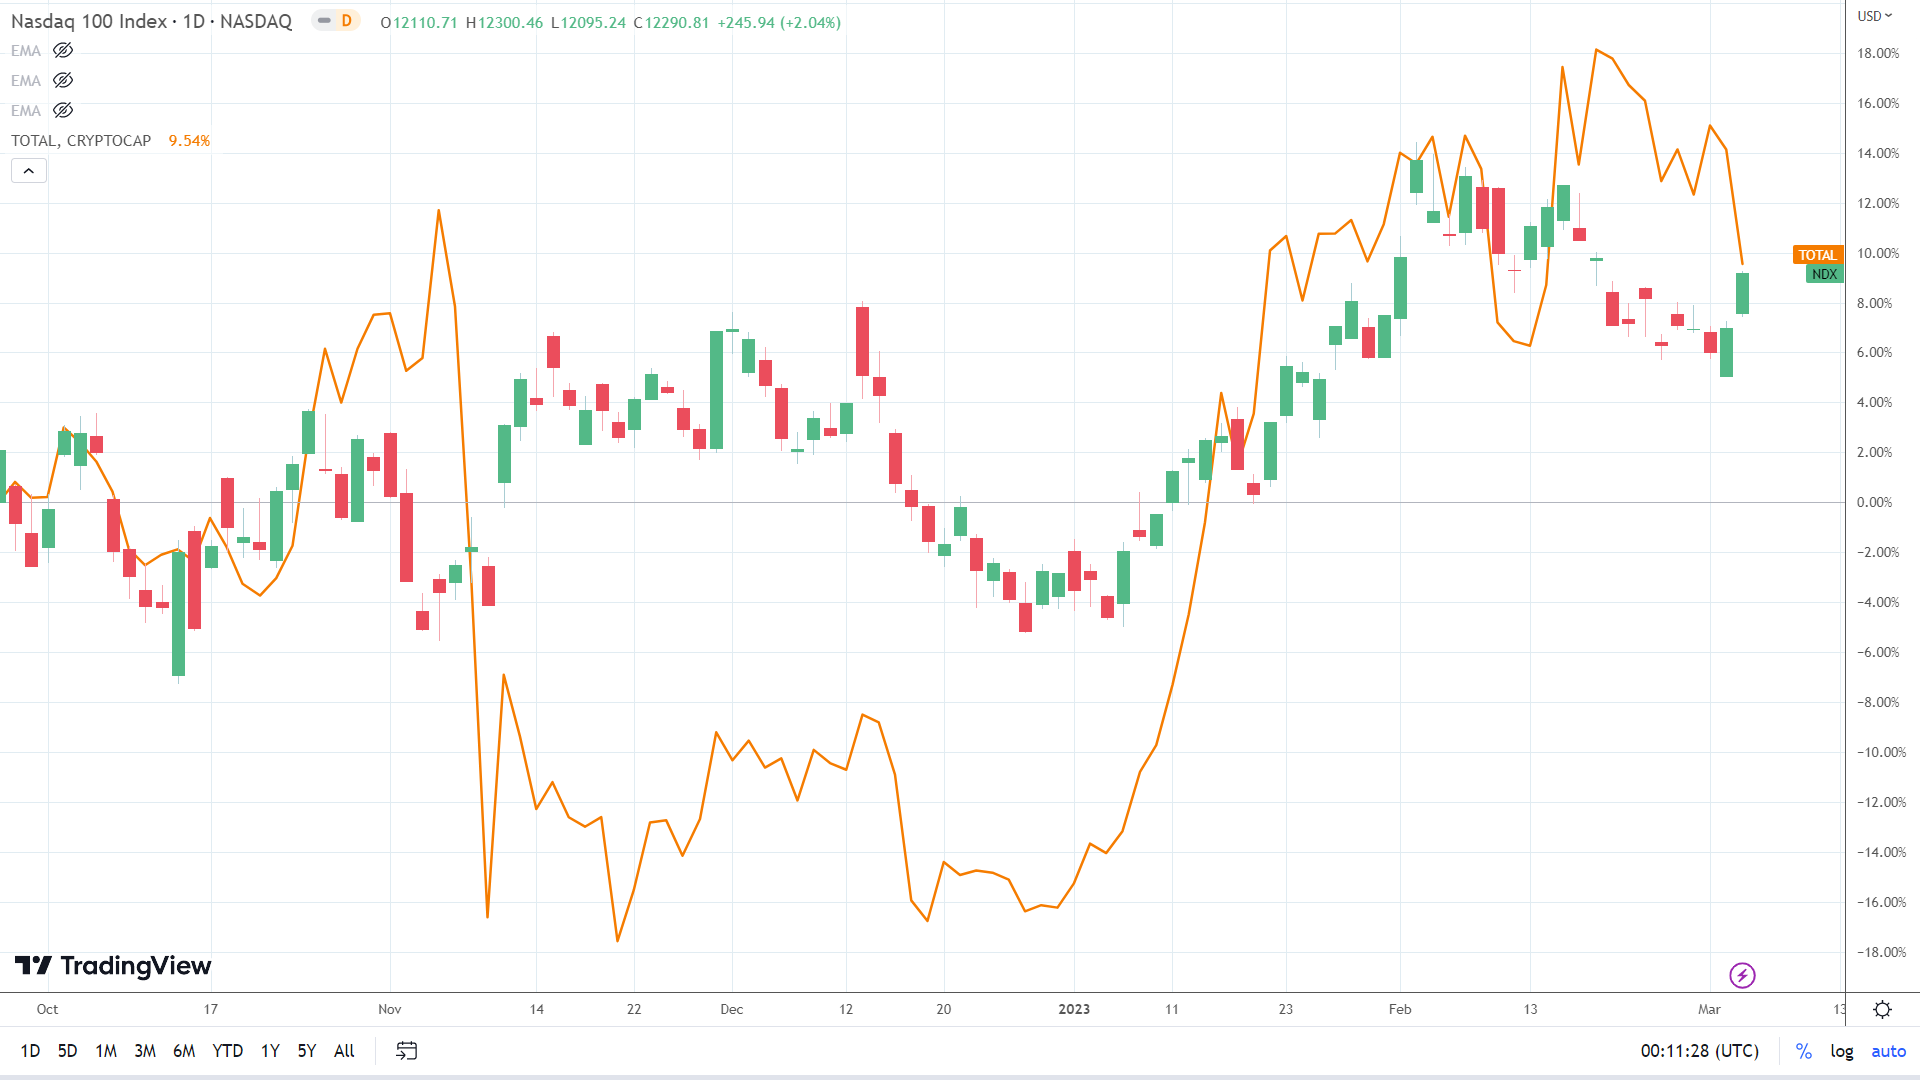
Task: Click the orange TOTAL price label
Action: [1817, 255]
